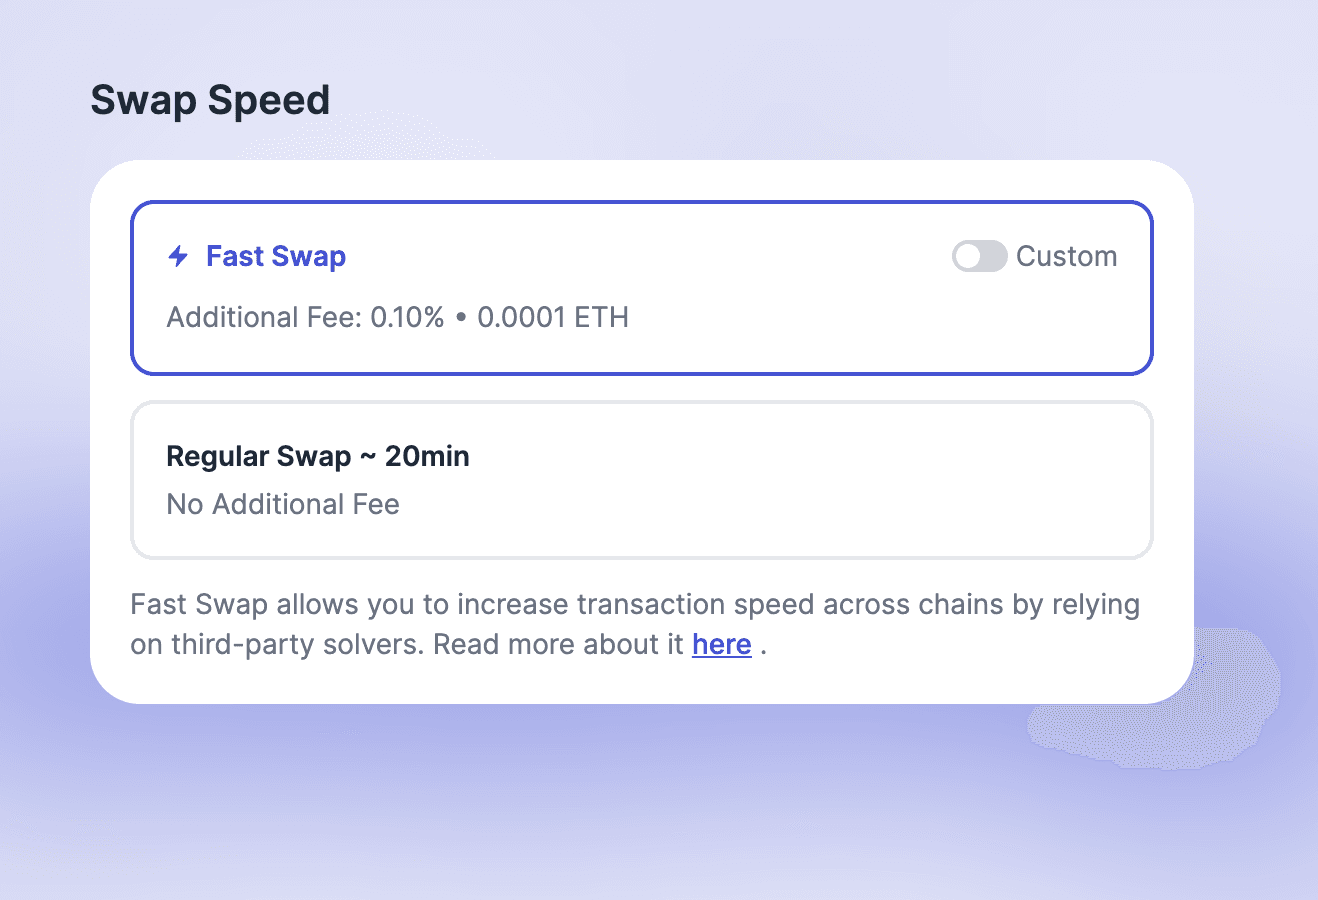This screenshot has height=900, width=1318.
Task: Click the Fast Swap description paragraph
Action: coord(635,624)
